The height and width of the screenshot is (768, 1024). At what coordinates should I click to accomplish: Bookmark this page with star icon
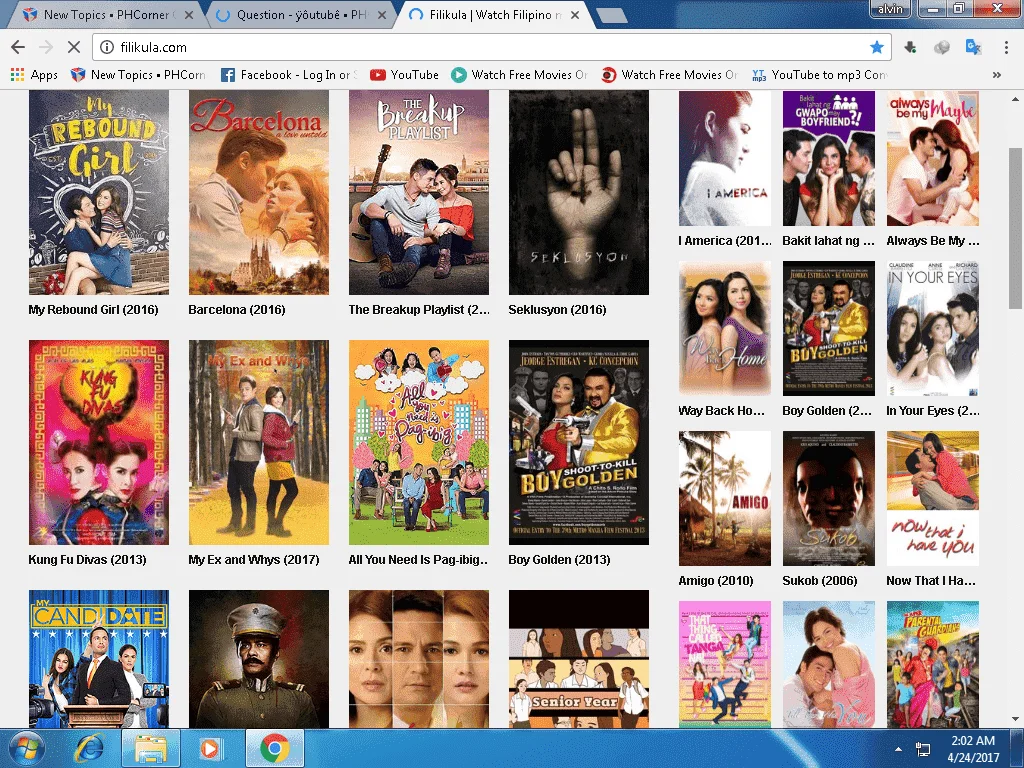876,47
